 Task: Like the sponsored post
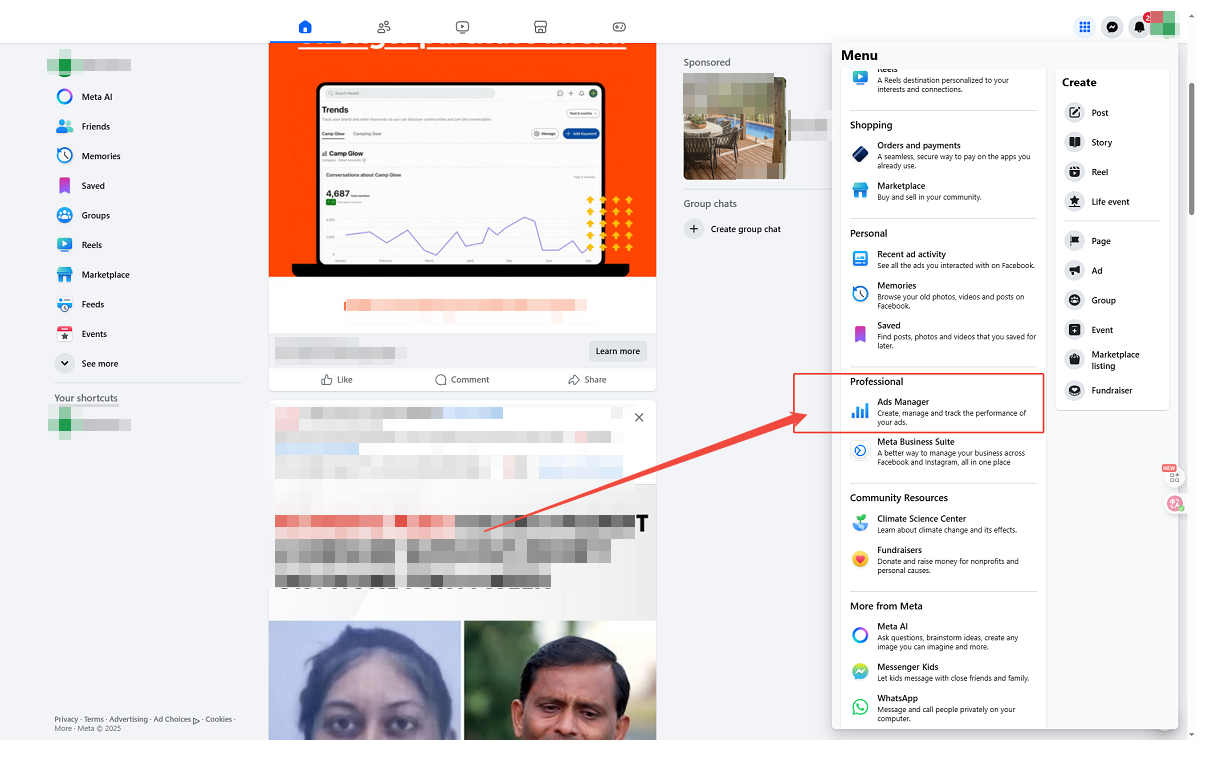336,380
